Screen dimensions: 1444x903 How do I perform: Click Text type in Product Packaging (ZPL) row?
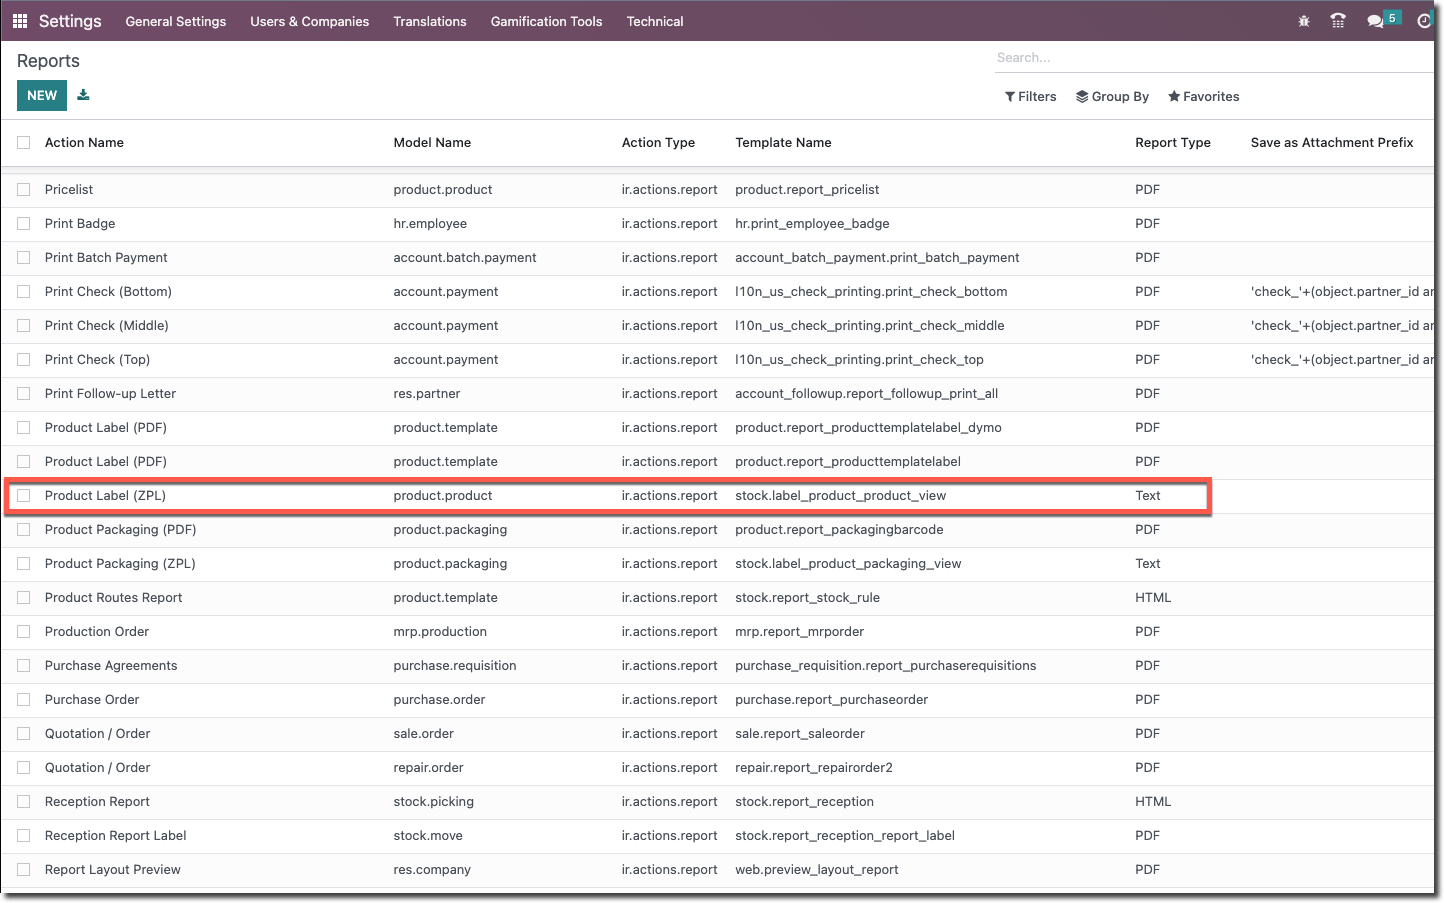1147,564
